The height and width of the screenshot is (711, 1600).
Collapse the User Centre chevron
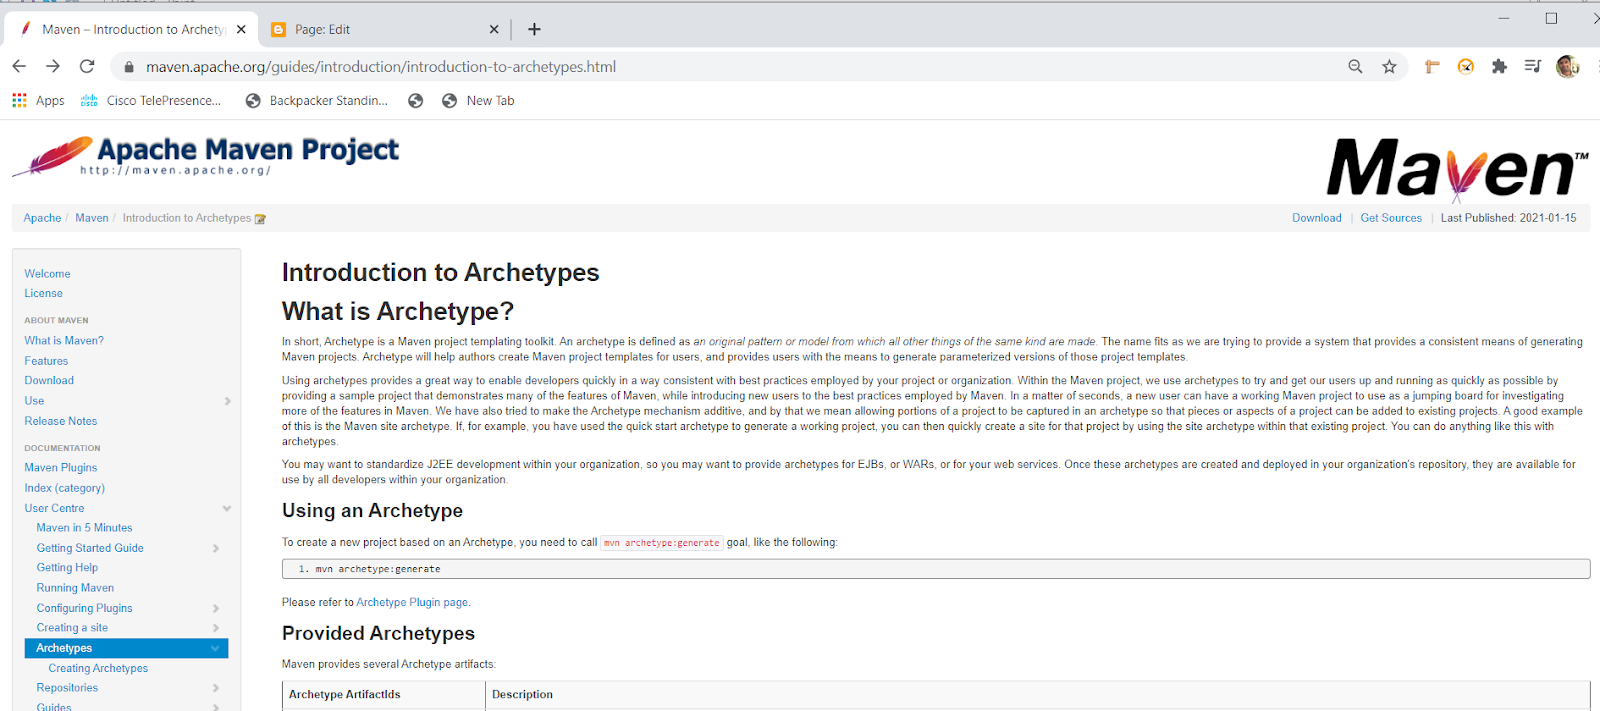[x=227, y=508]
